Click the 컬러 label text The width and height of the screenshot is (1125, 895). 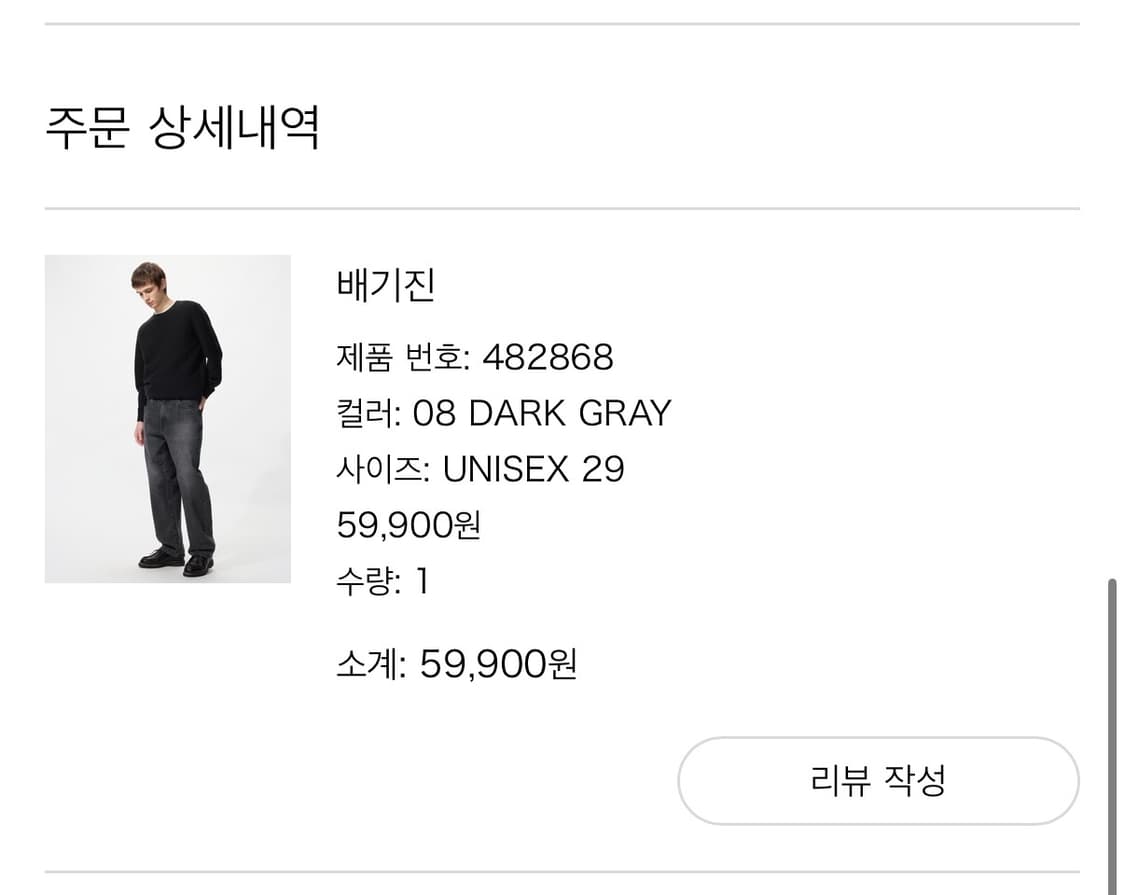(362, 413)
